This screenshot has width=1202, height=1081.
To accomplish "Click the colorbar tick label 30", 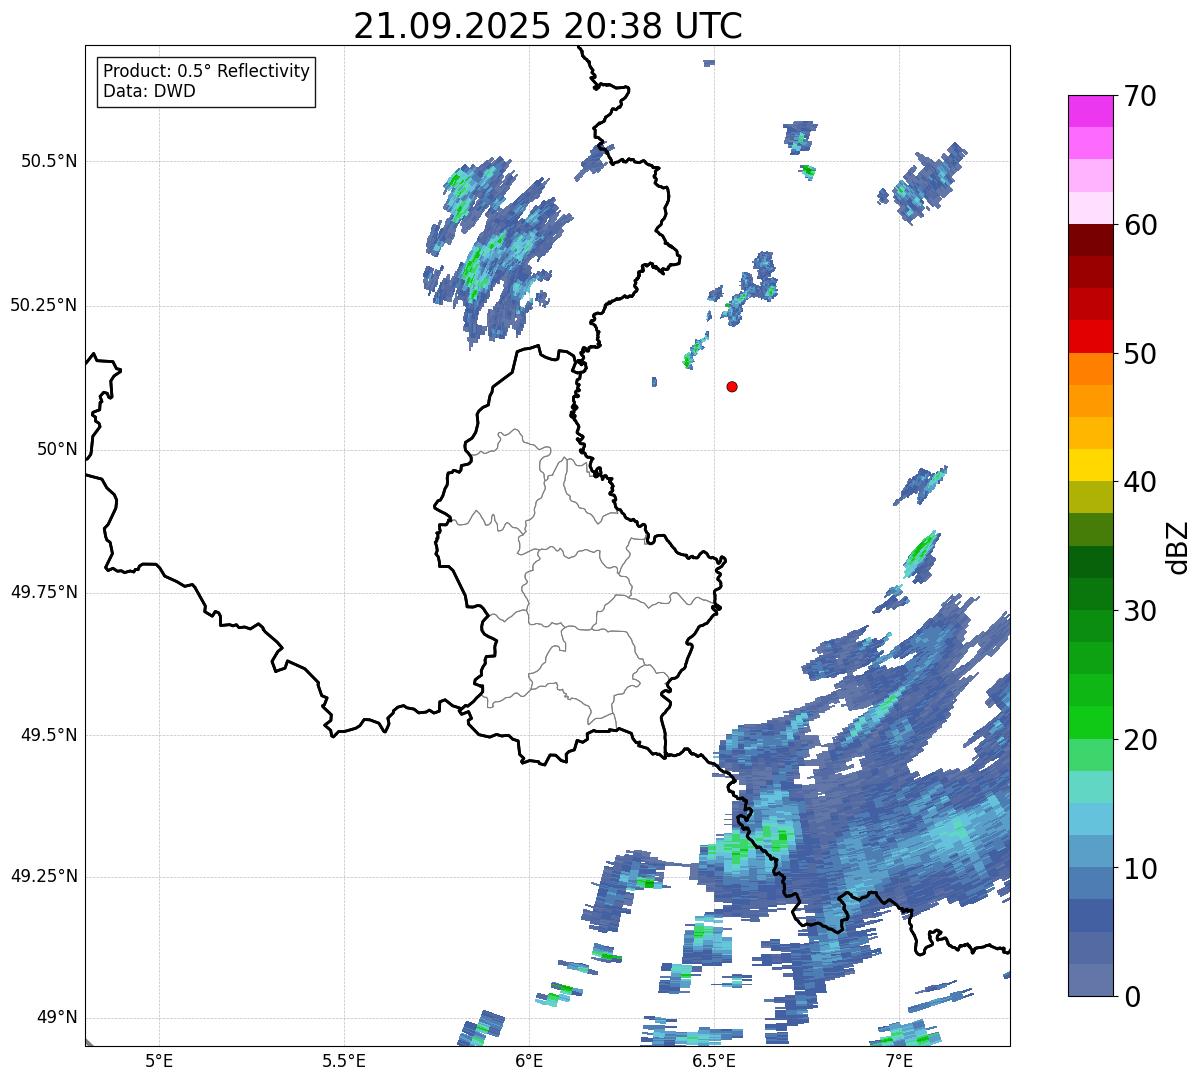I will [x=1140, y=611].
